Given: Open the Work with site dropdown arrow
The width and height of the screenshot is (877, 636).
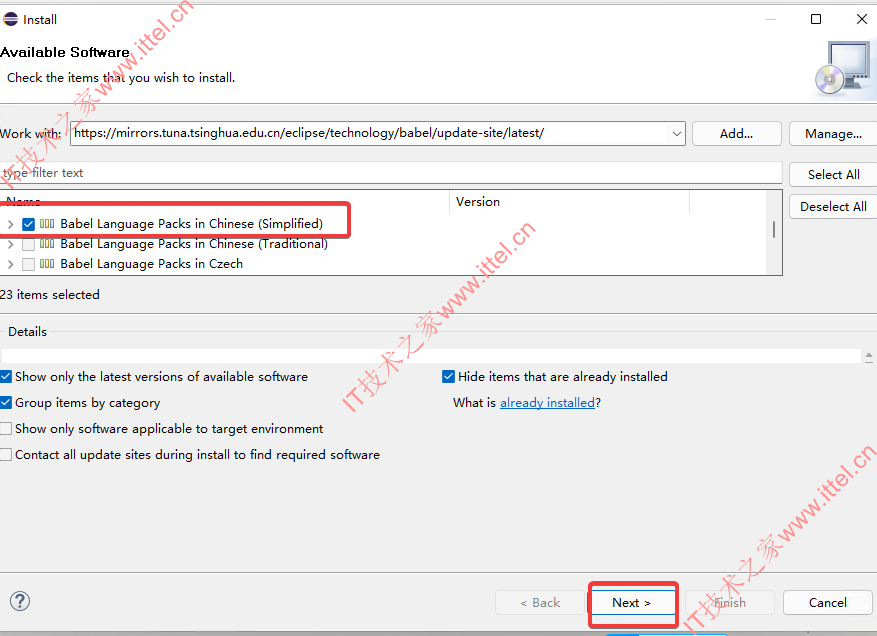Looking at the screenshot, I should coord(676,134).
